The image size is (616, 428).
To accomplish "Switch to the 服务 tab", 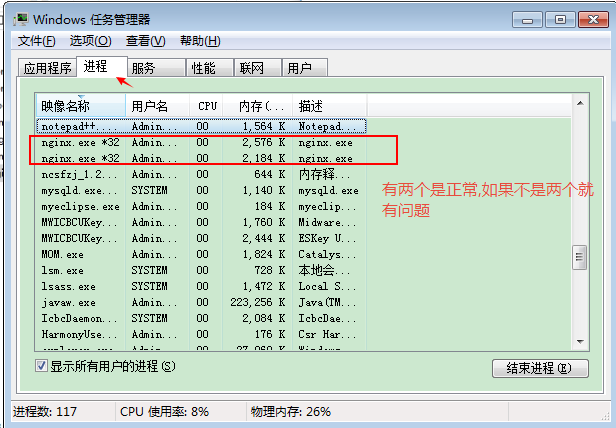I will [x=156, y=68].
